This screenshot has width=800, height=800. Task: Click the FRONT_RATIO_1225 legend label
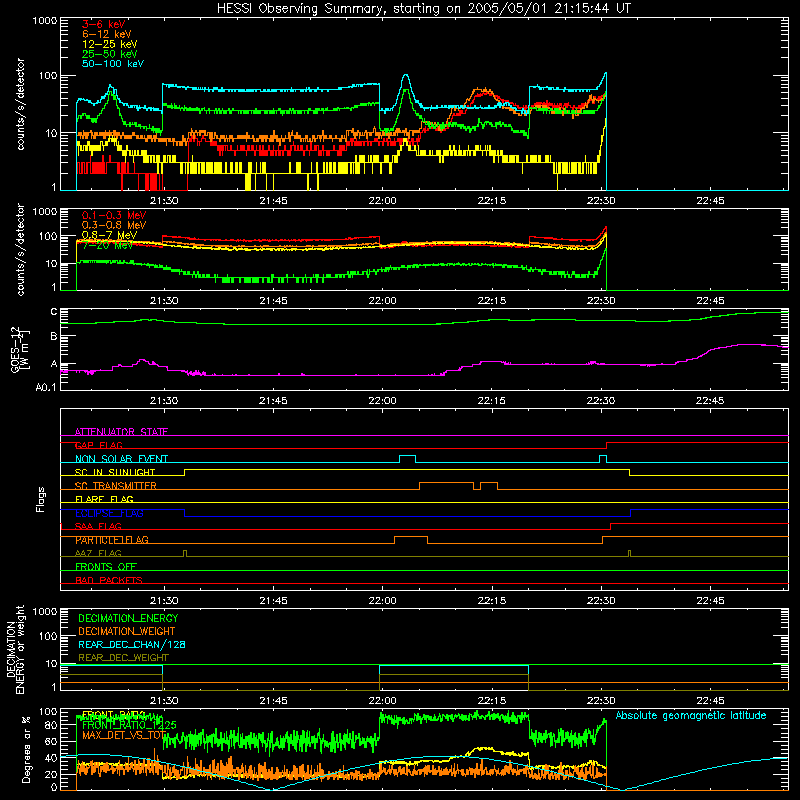129,725
